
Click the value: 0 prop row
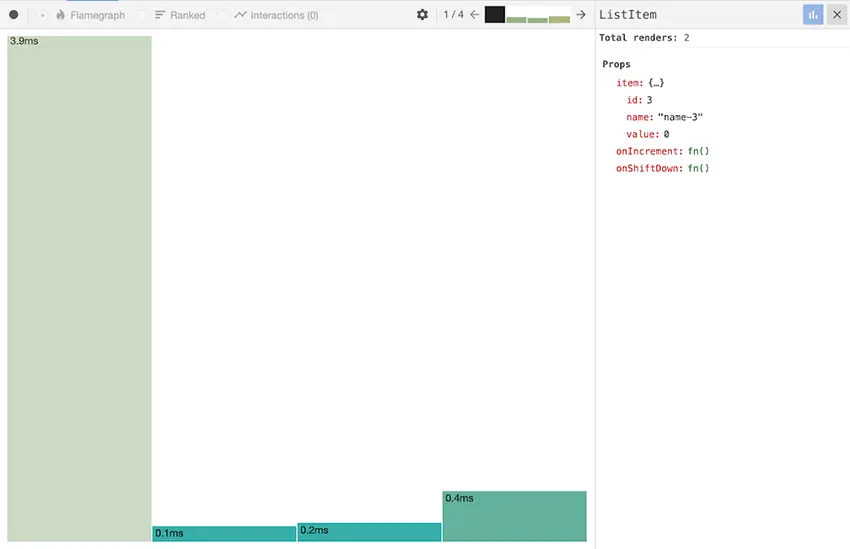point(647,134)
